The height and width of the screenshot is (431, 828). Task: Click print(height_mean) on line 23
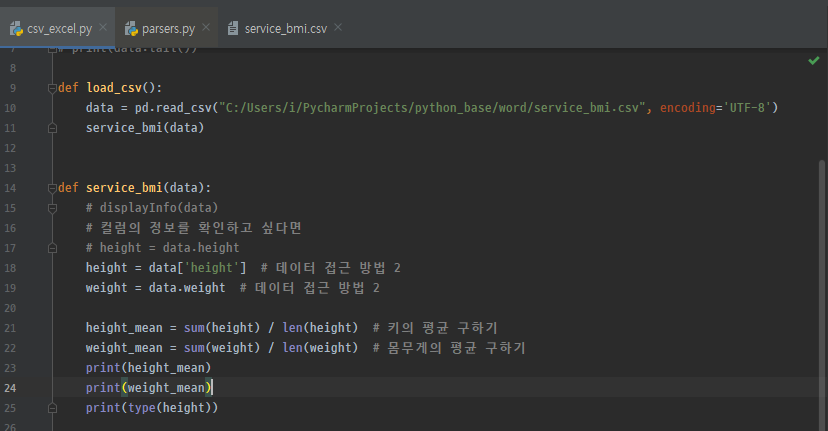(x=148, y=368)
